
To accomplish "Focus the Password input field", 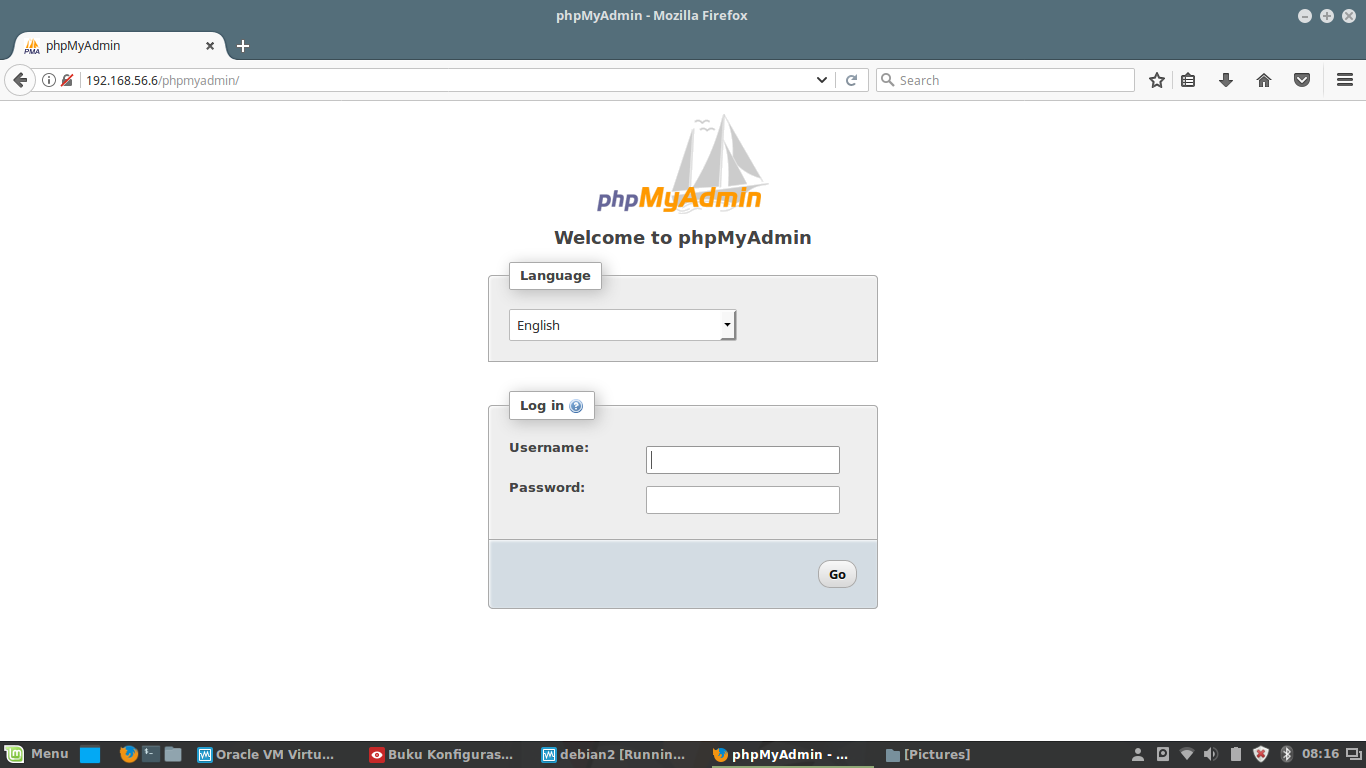I will click(743, 500).
